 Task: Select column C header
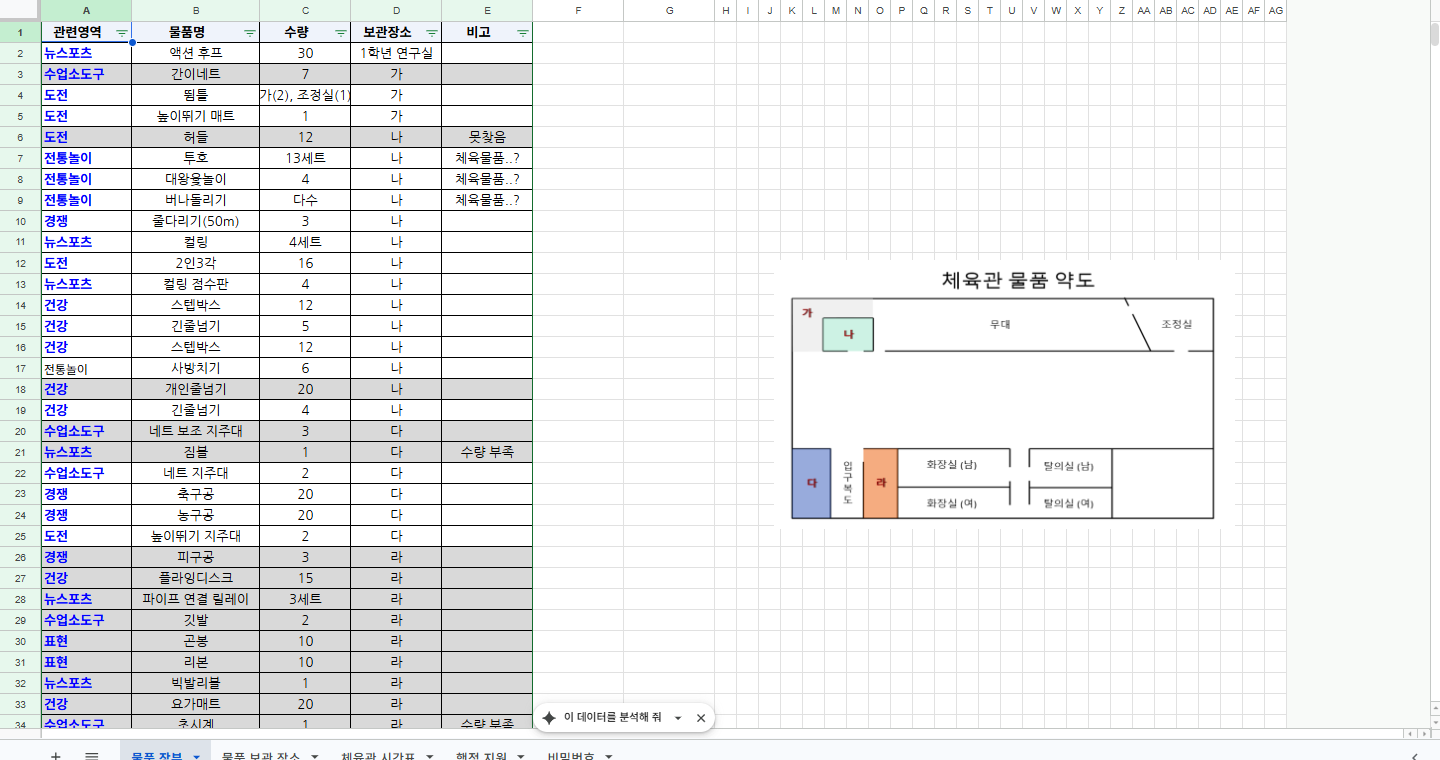[x=305, y=10]
